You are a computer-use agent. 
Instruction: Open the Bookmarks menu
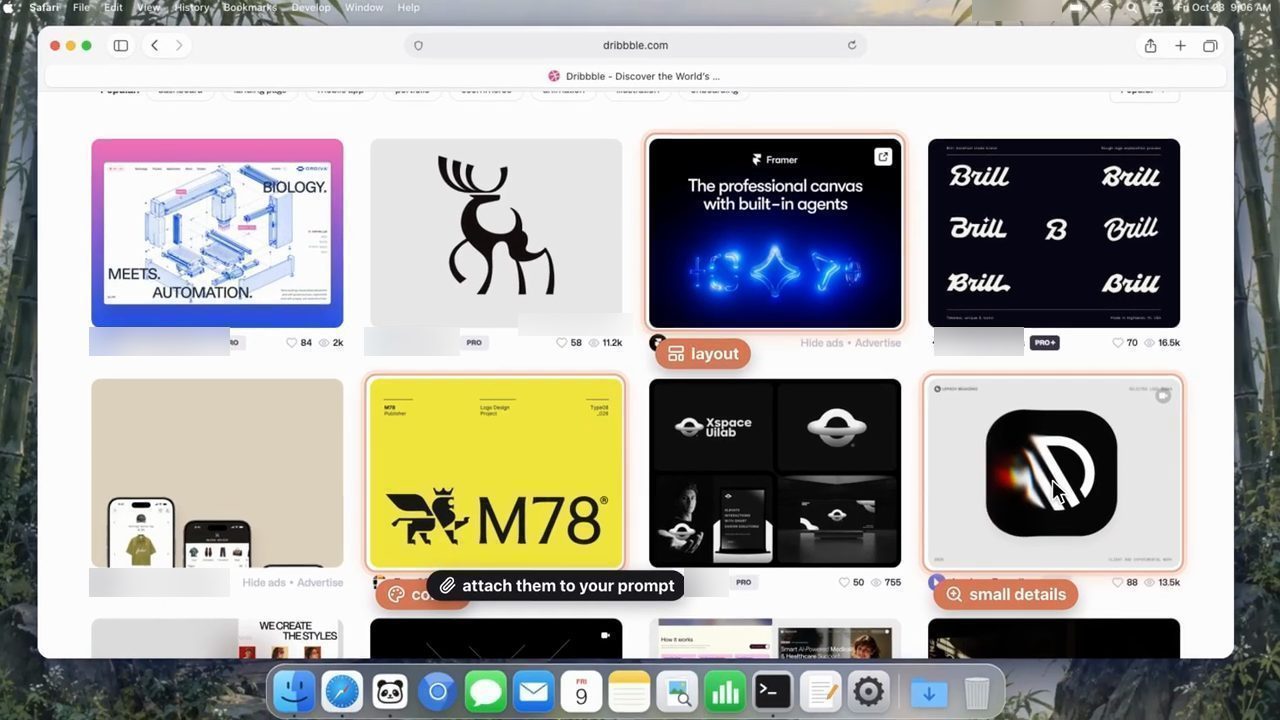click(250, 7)
